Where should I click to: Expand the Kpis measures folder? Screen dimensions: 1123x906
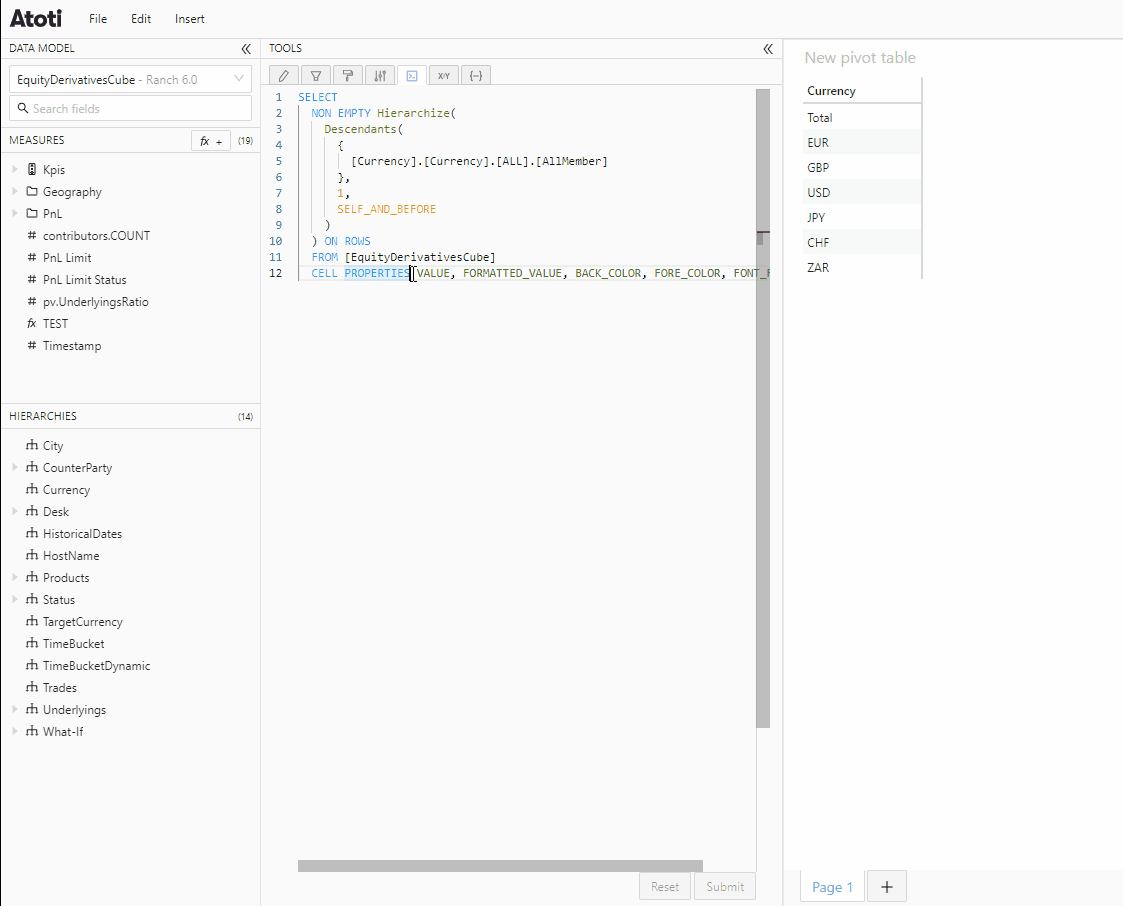pos(15,169)
